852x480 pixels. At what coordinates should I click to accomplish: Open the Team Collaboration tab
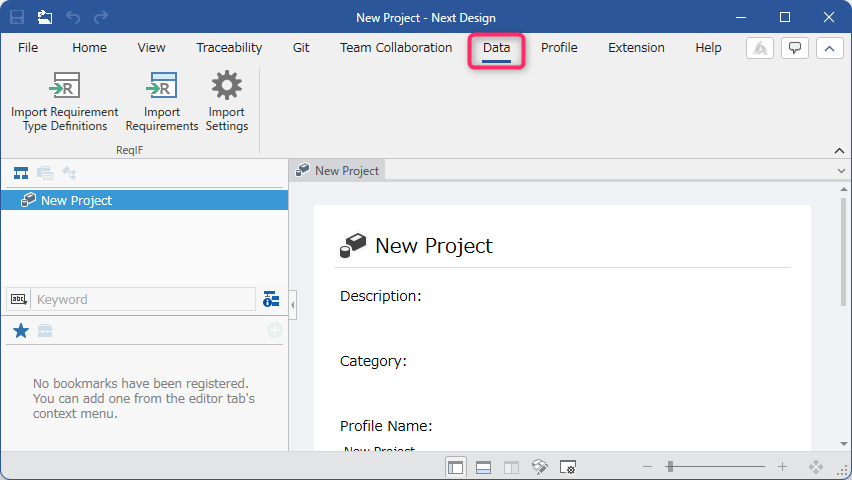point(396,48)
